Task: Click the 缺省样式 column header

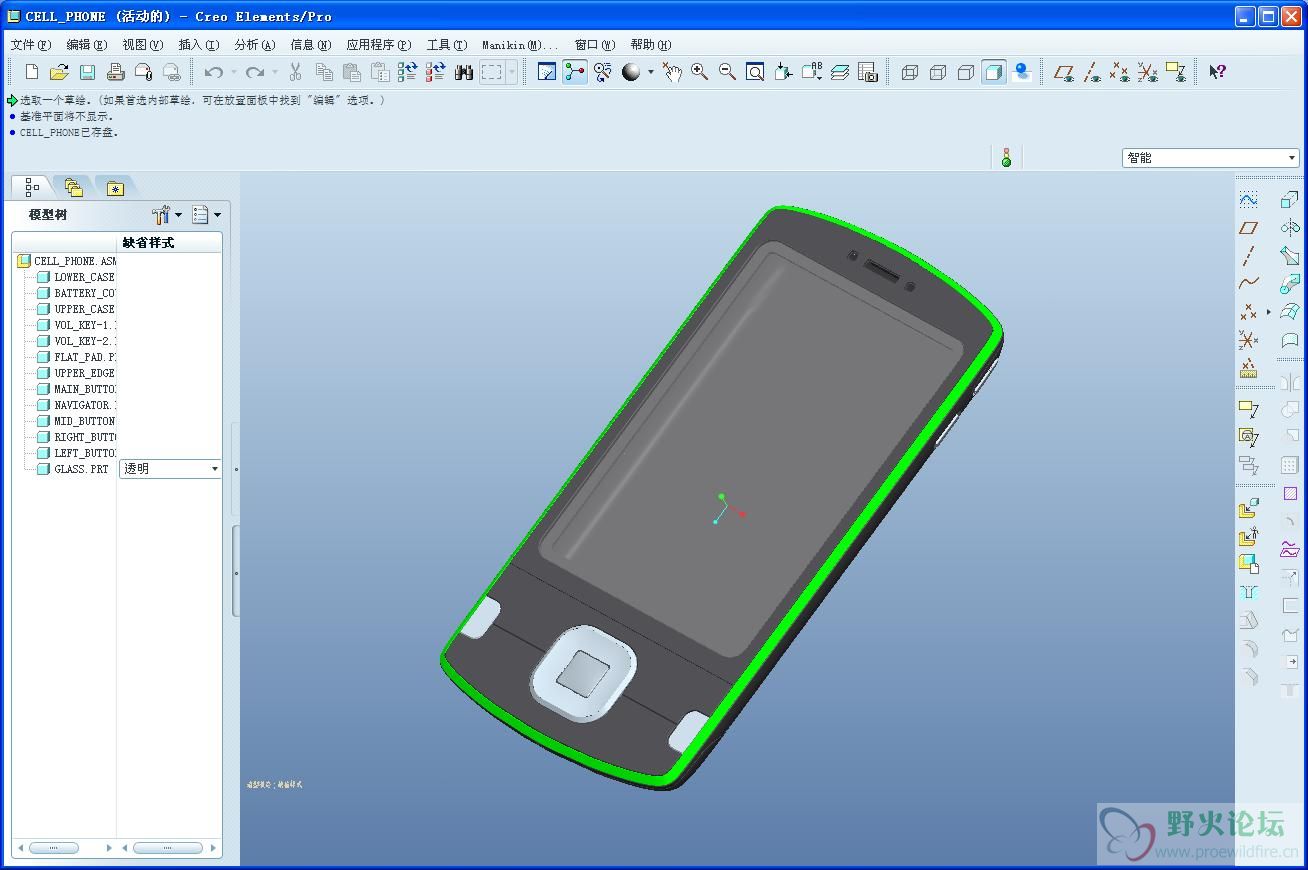Action: point(148,243)
